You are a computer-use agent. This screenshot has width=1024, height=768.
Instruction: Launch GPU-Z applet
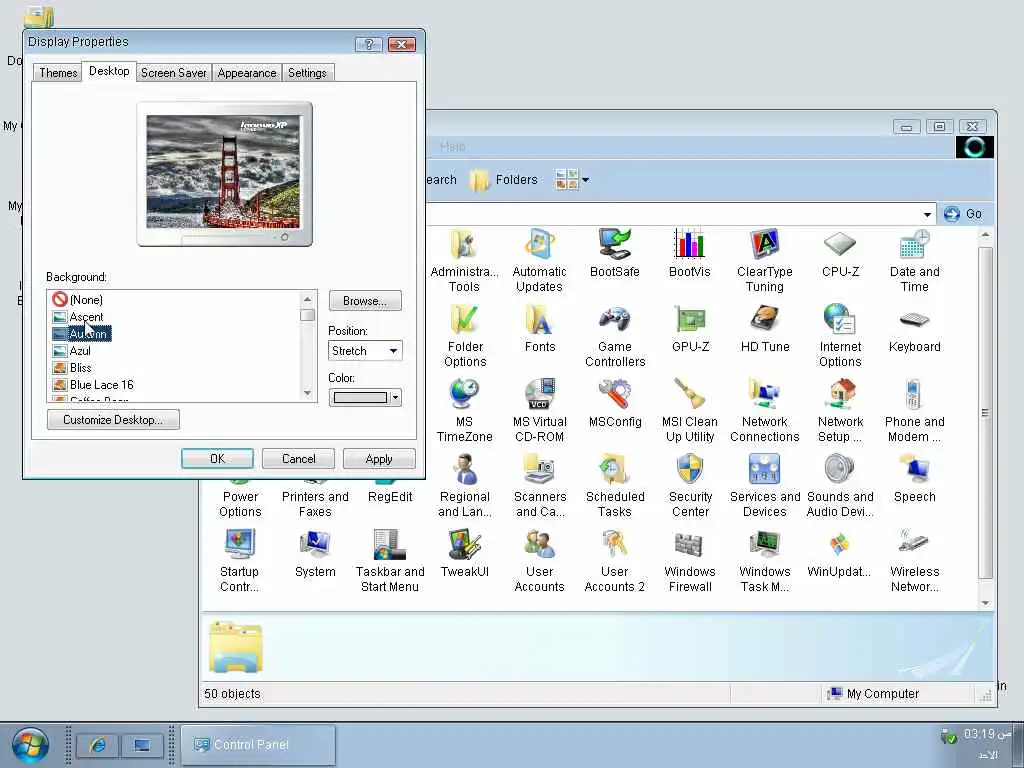coord(690,329)
